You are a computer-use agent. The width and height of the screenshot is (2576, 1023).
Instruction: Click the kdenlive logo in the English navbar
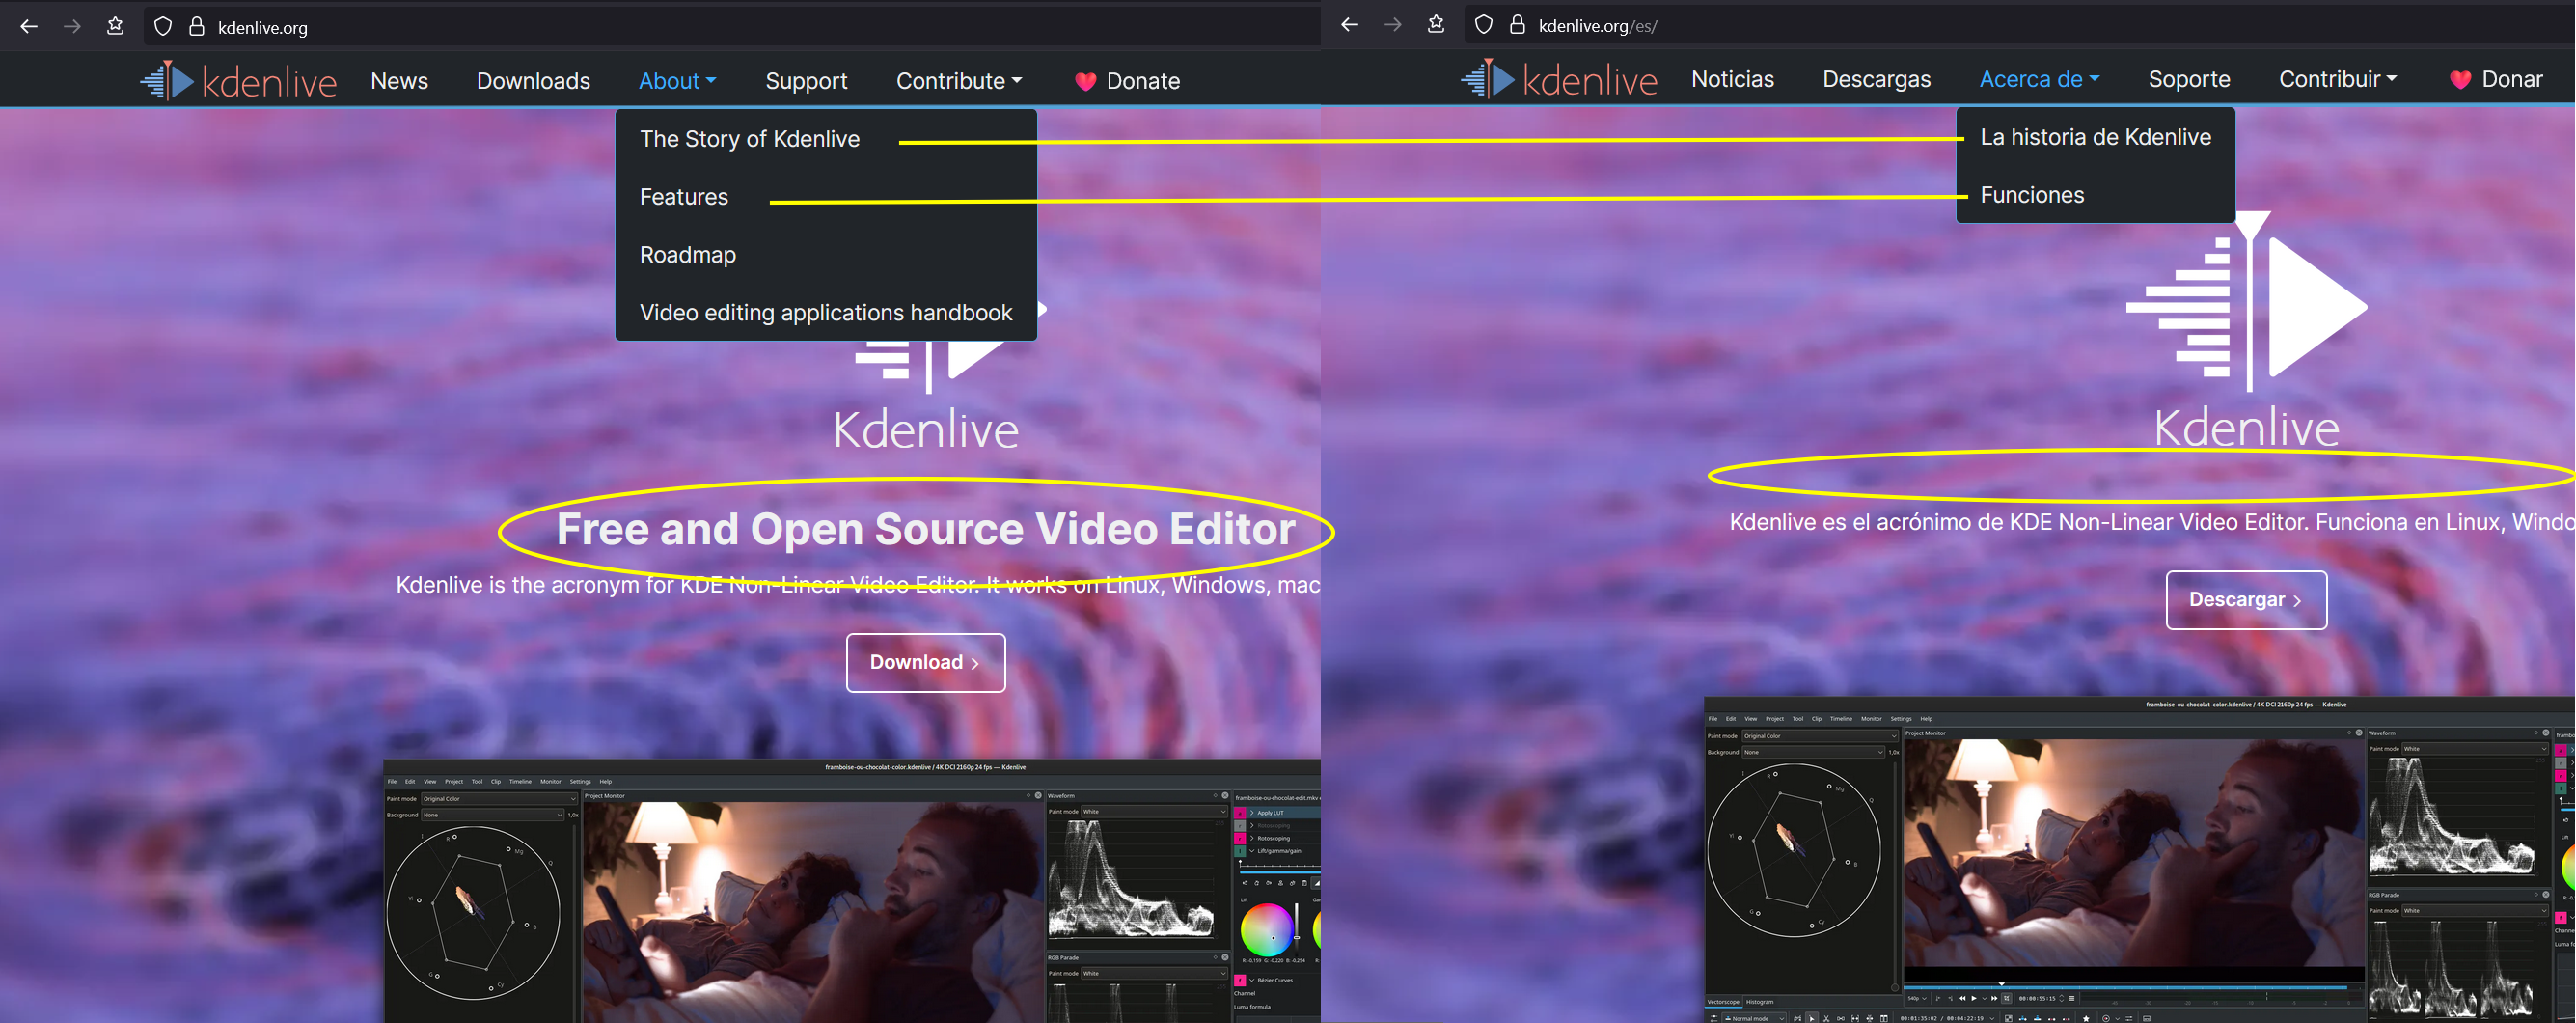pyautogui.click(x=238, y=81)
